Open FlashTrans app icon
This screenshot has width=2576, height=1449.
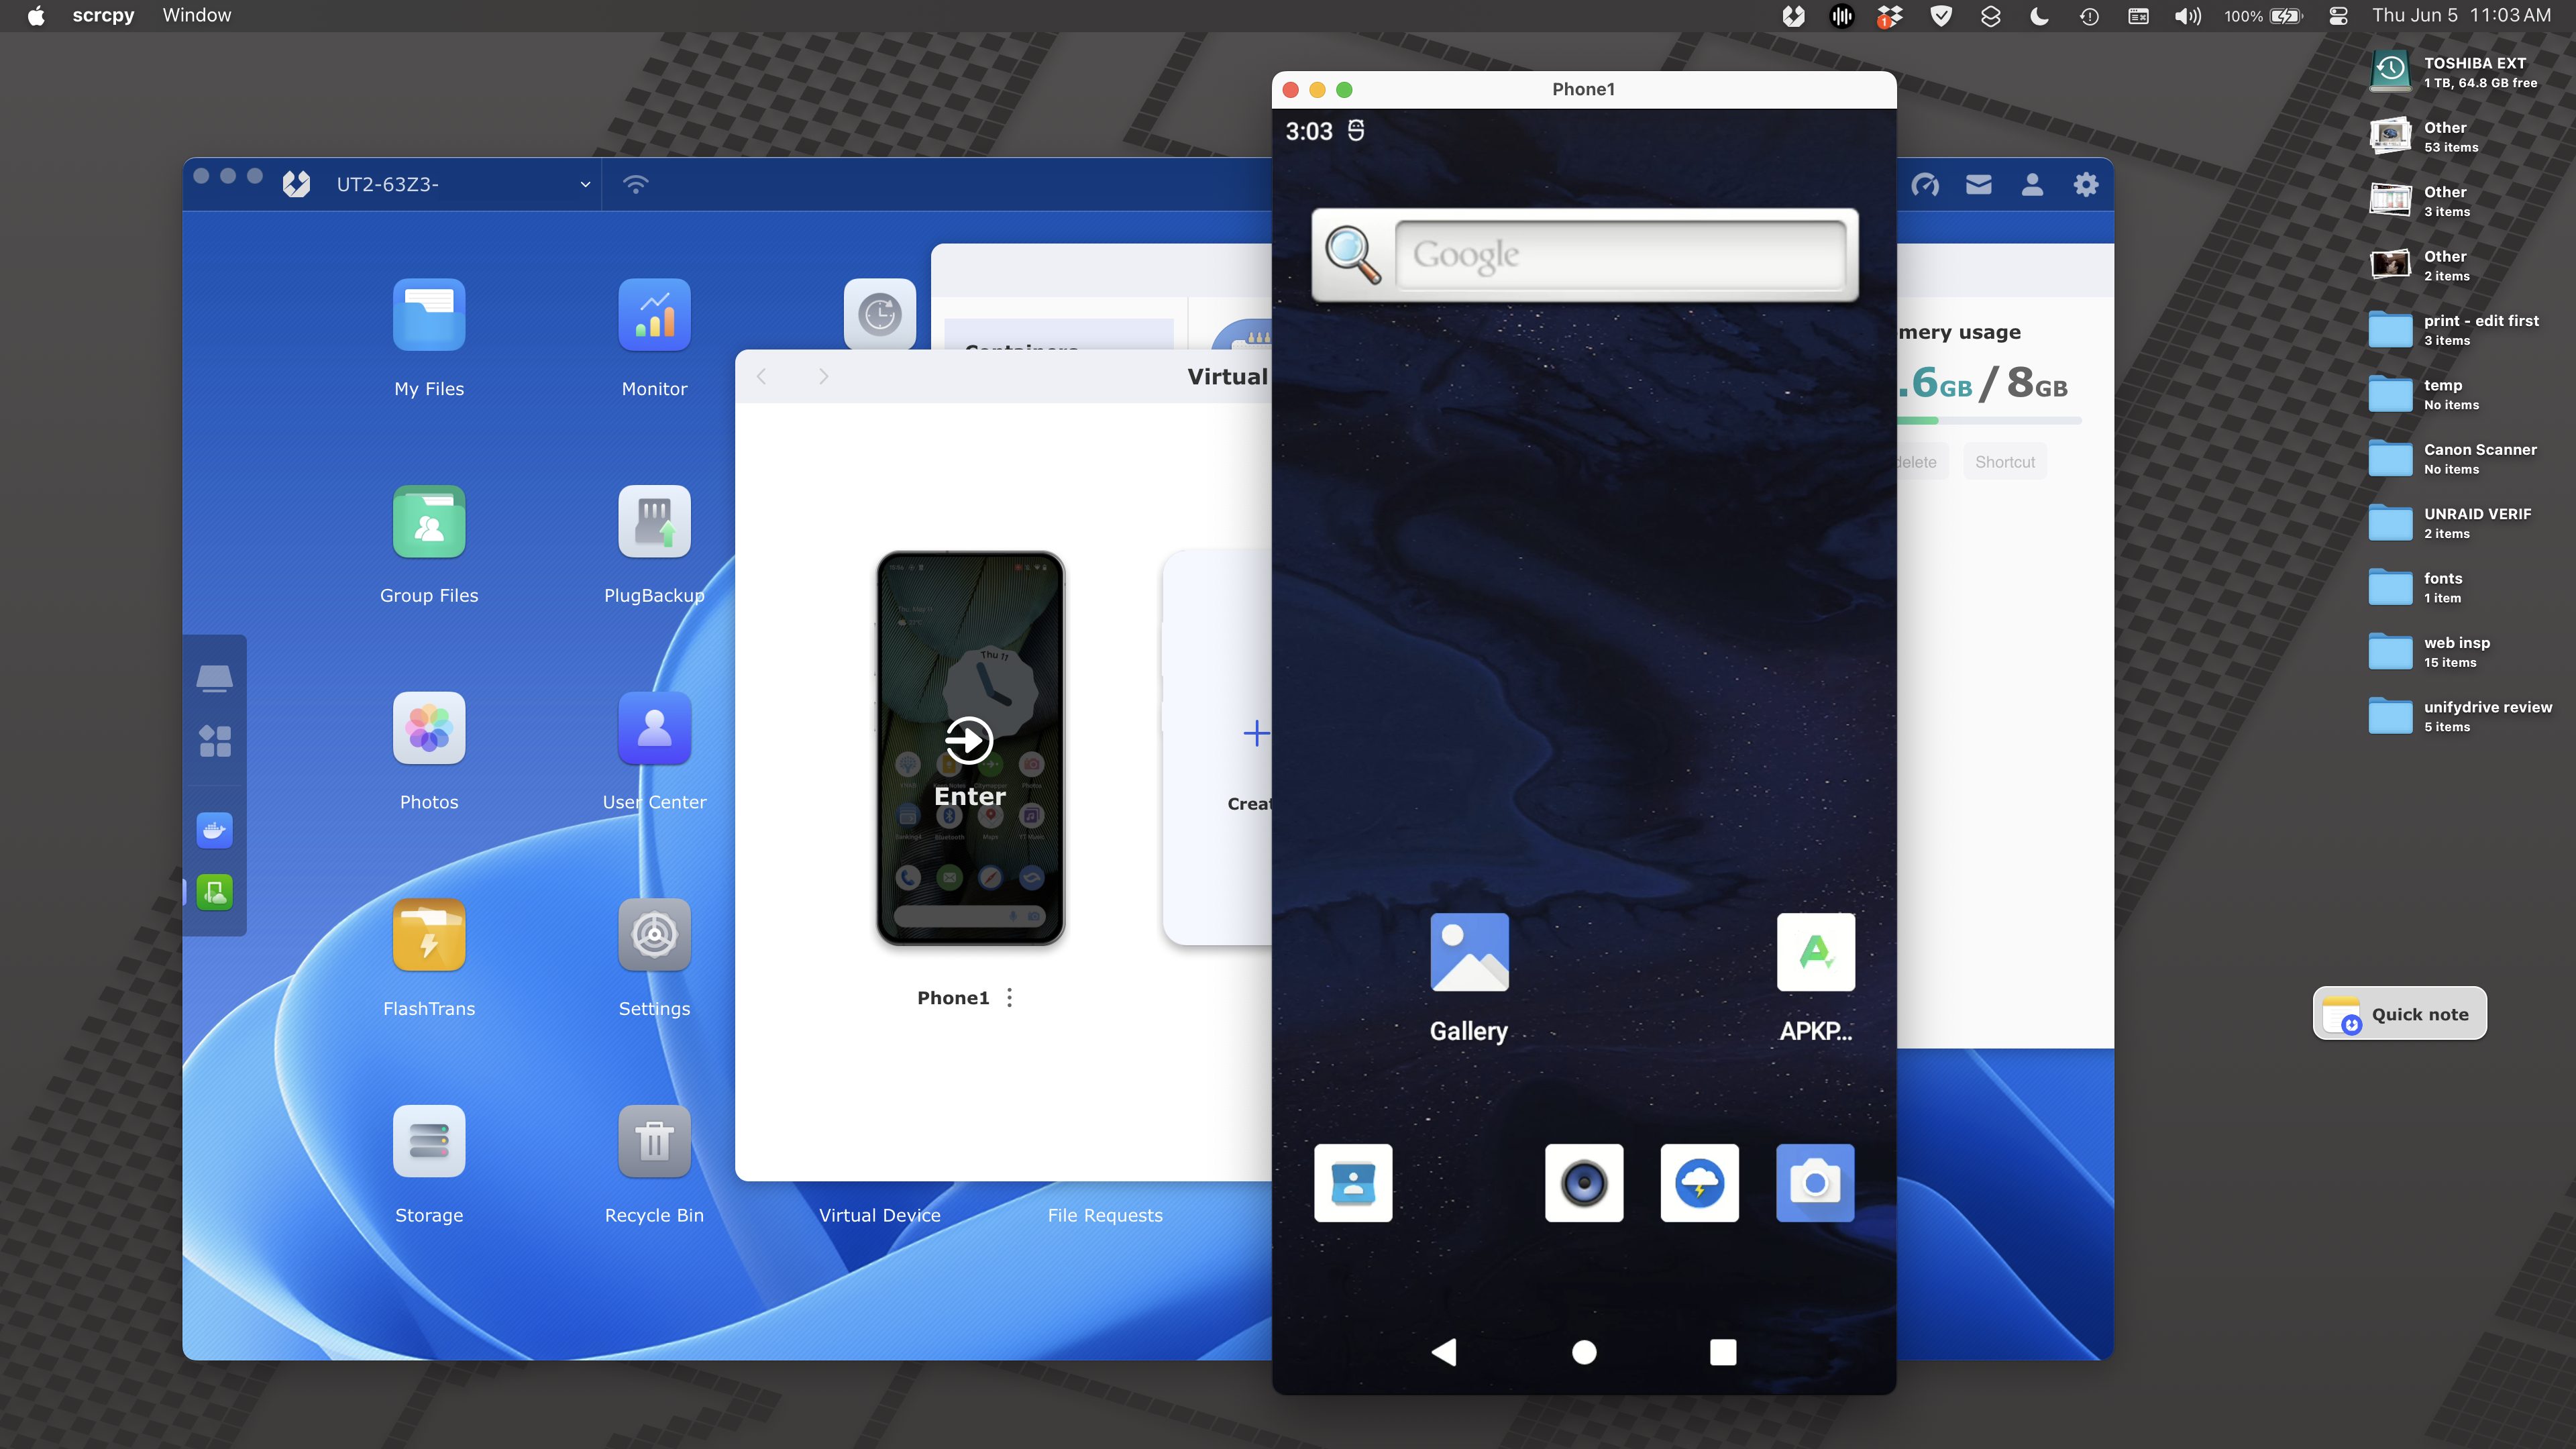point(429,935)
